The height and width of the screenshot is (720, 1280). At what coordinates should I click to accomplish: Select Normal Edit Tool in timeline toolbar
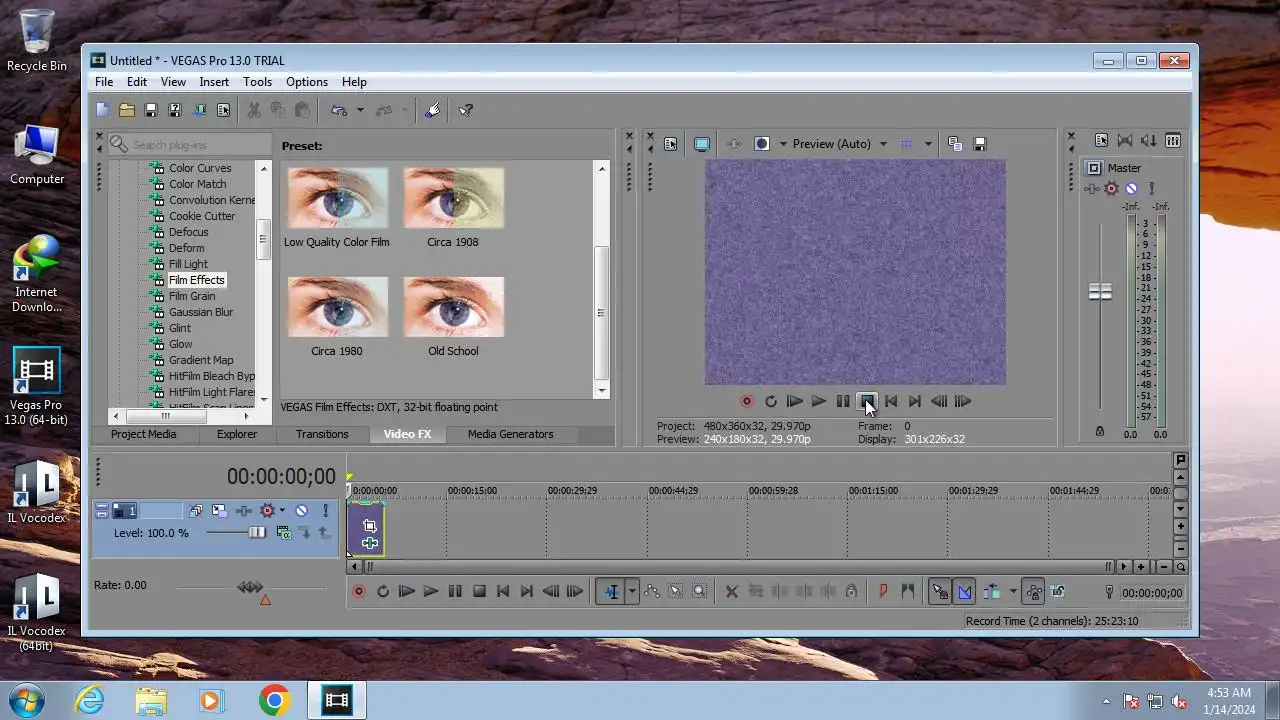[611, 592]
